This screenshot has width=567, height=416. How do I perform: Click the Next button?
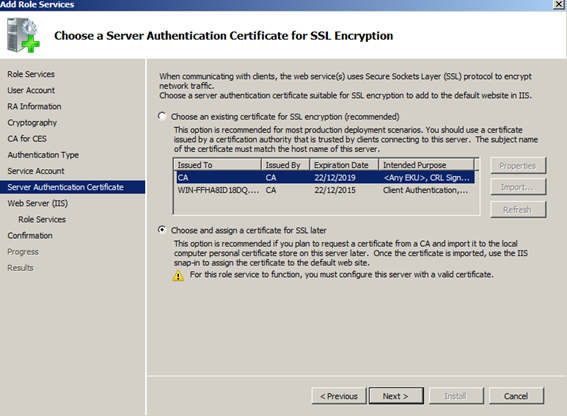tap(396, 396)
